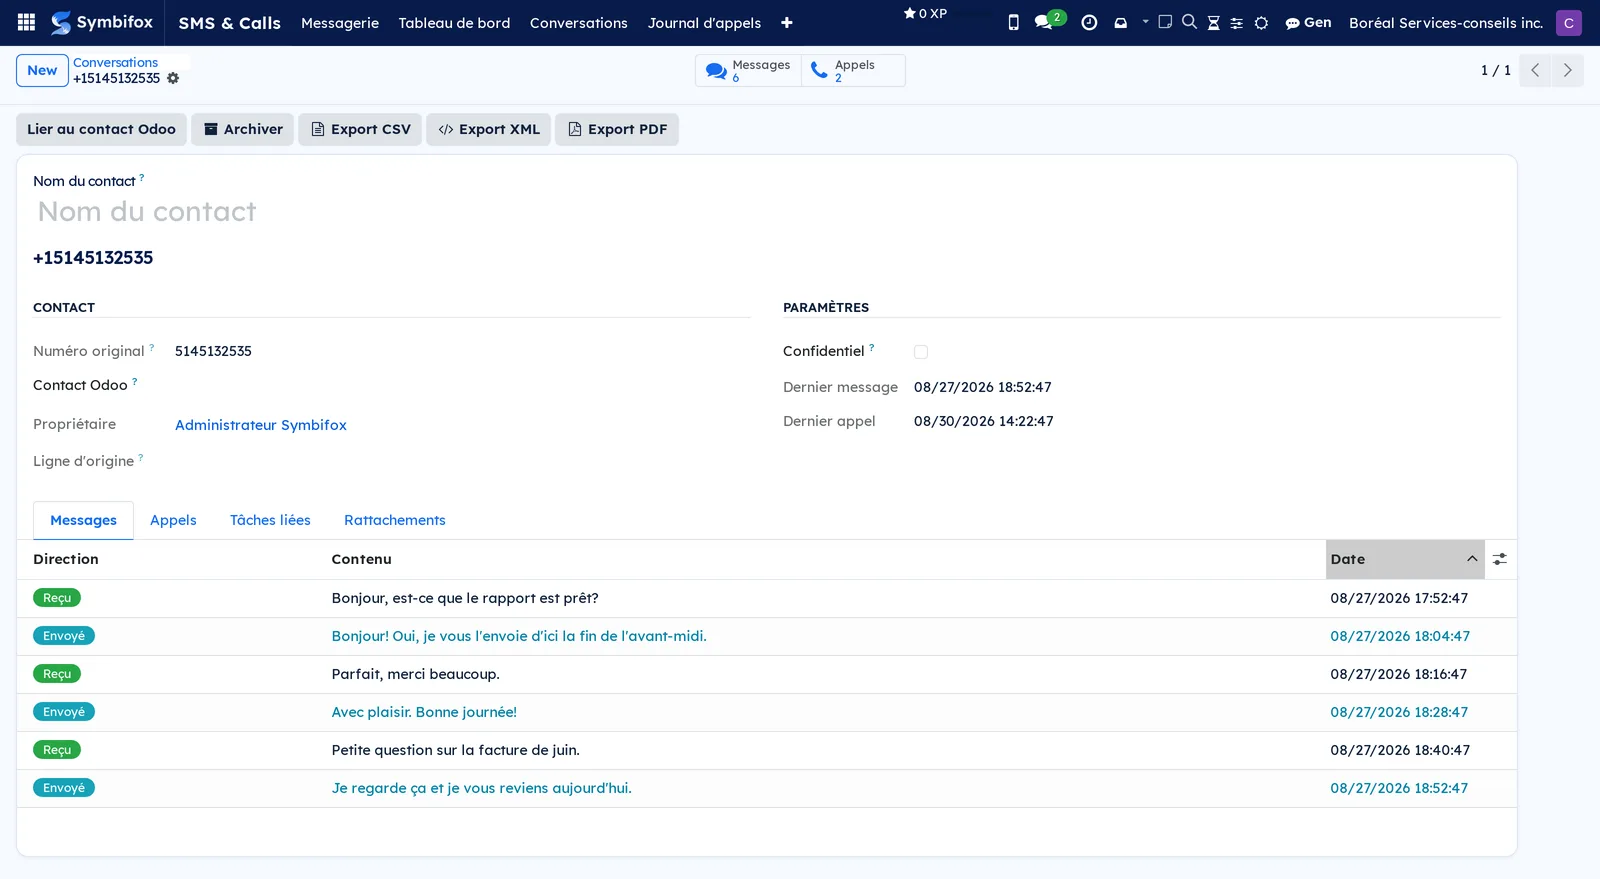Export conversation as XML

point(489,129)
